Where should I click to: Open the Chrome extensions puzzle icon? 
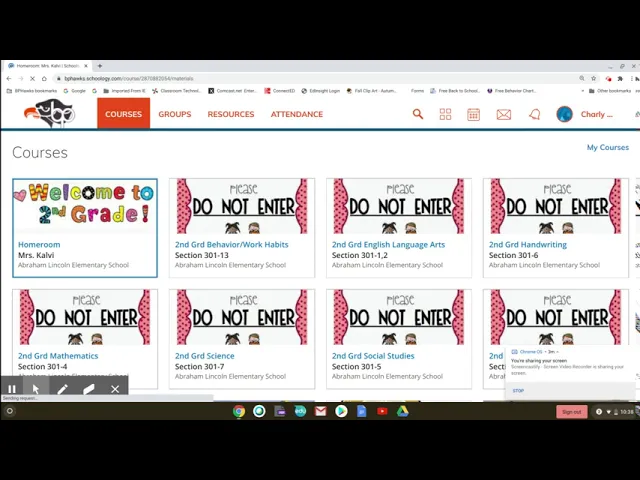pyautogui.click(x=620, y=78)
